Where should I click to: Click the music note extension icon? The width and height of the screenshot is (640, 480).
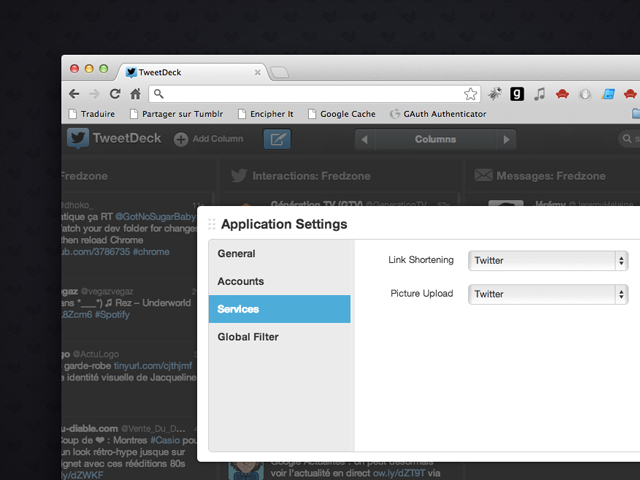pos(539,94)
